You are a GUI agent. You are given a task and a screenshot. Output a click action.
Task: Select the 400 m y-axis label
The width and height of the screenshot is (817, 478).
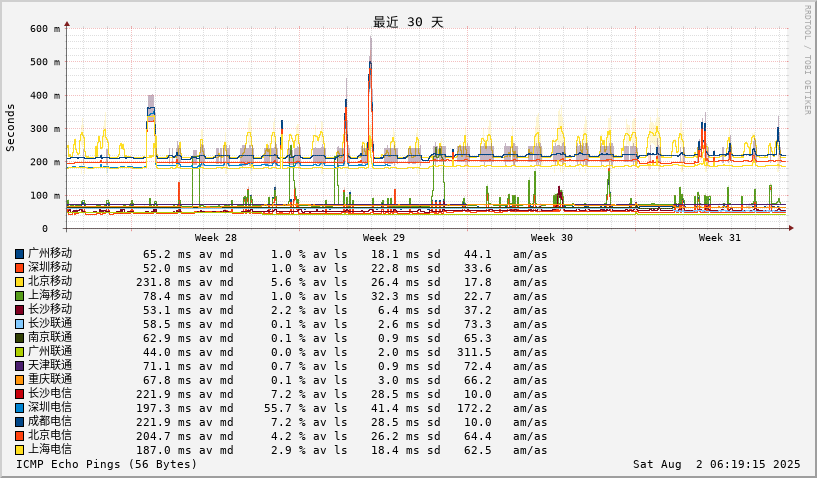click(45, 95)
